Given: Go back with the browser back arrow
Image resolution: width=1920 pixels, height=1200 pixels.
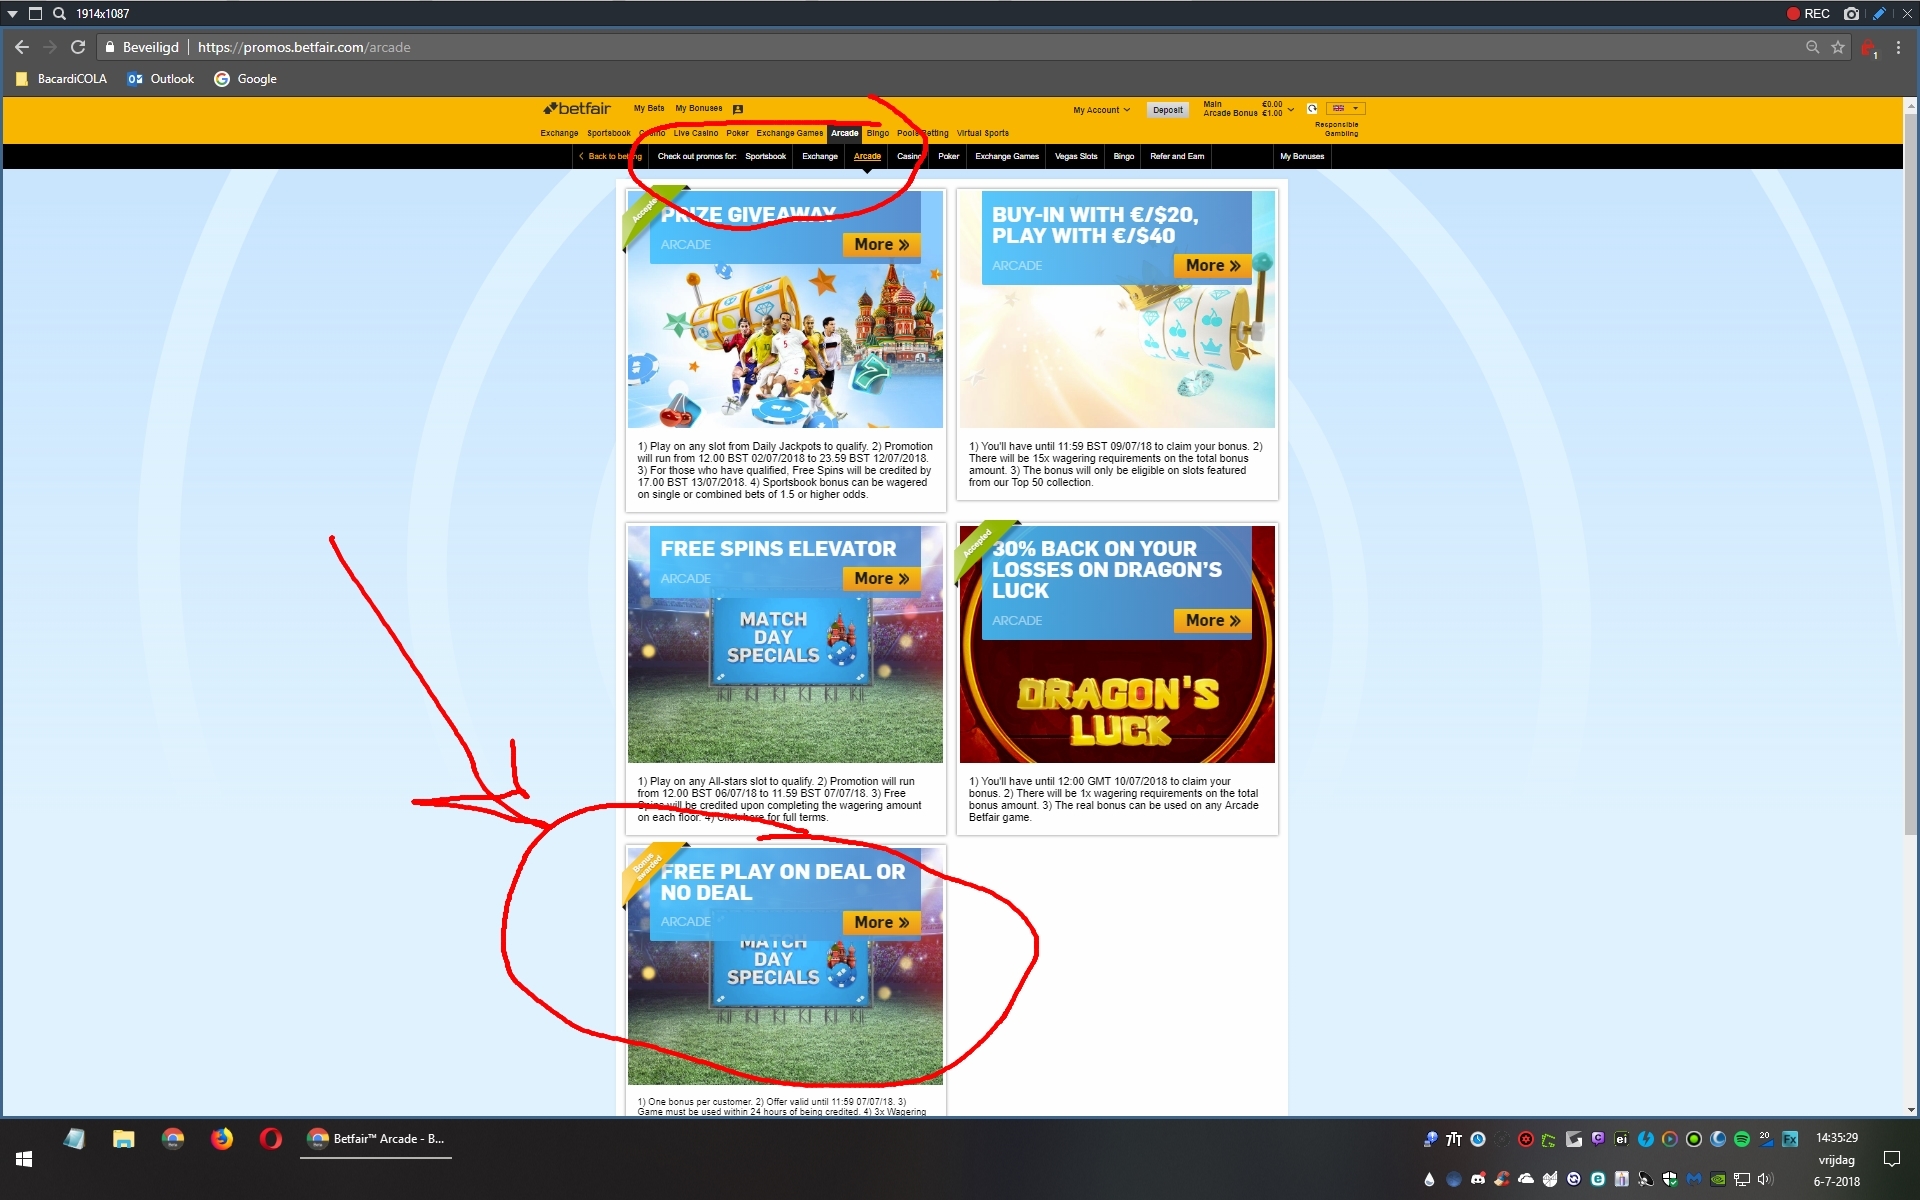Looking at the screenshot, I should click(22, 47).
